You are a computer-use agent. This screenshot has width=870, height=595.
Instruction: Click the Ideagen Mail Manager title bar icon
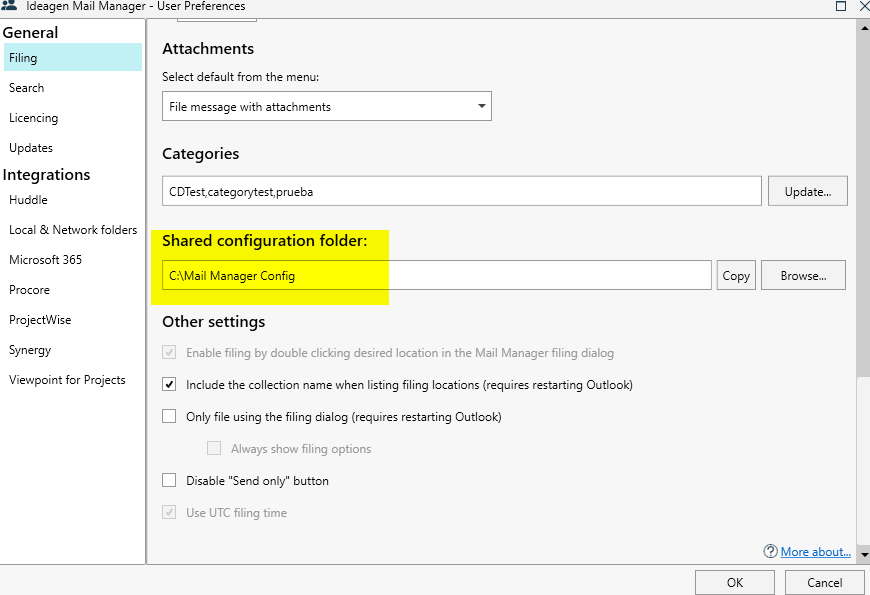coord(9,6)
